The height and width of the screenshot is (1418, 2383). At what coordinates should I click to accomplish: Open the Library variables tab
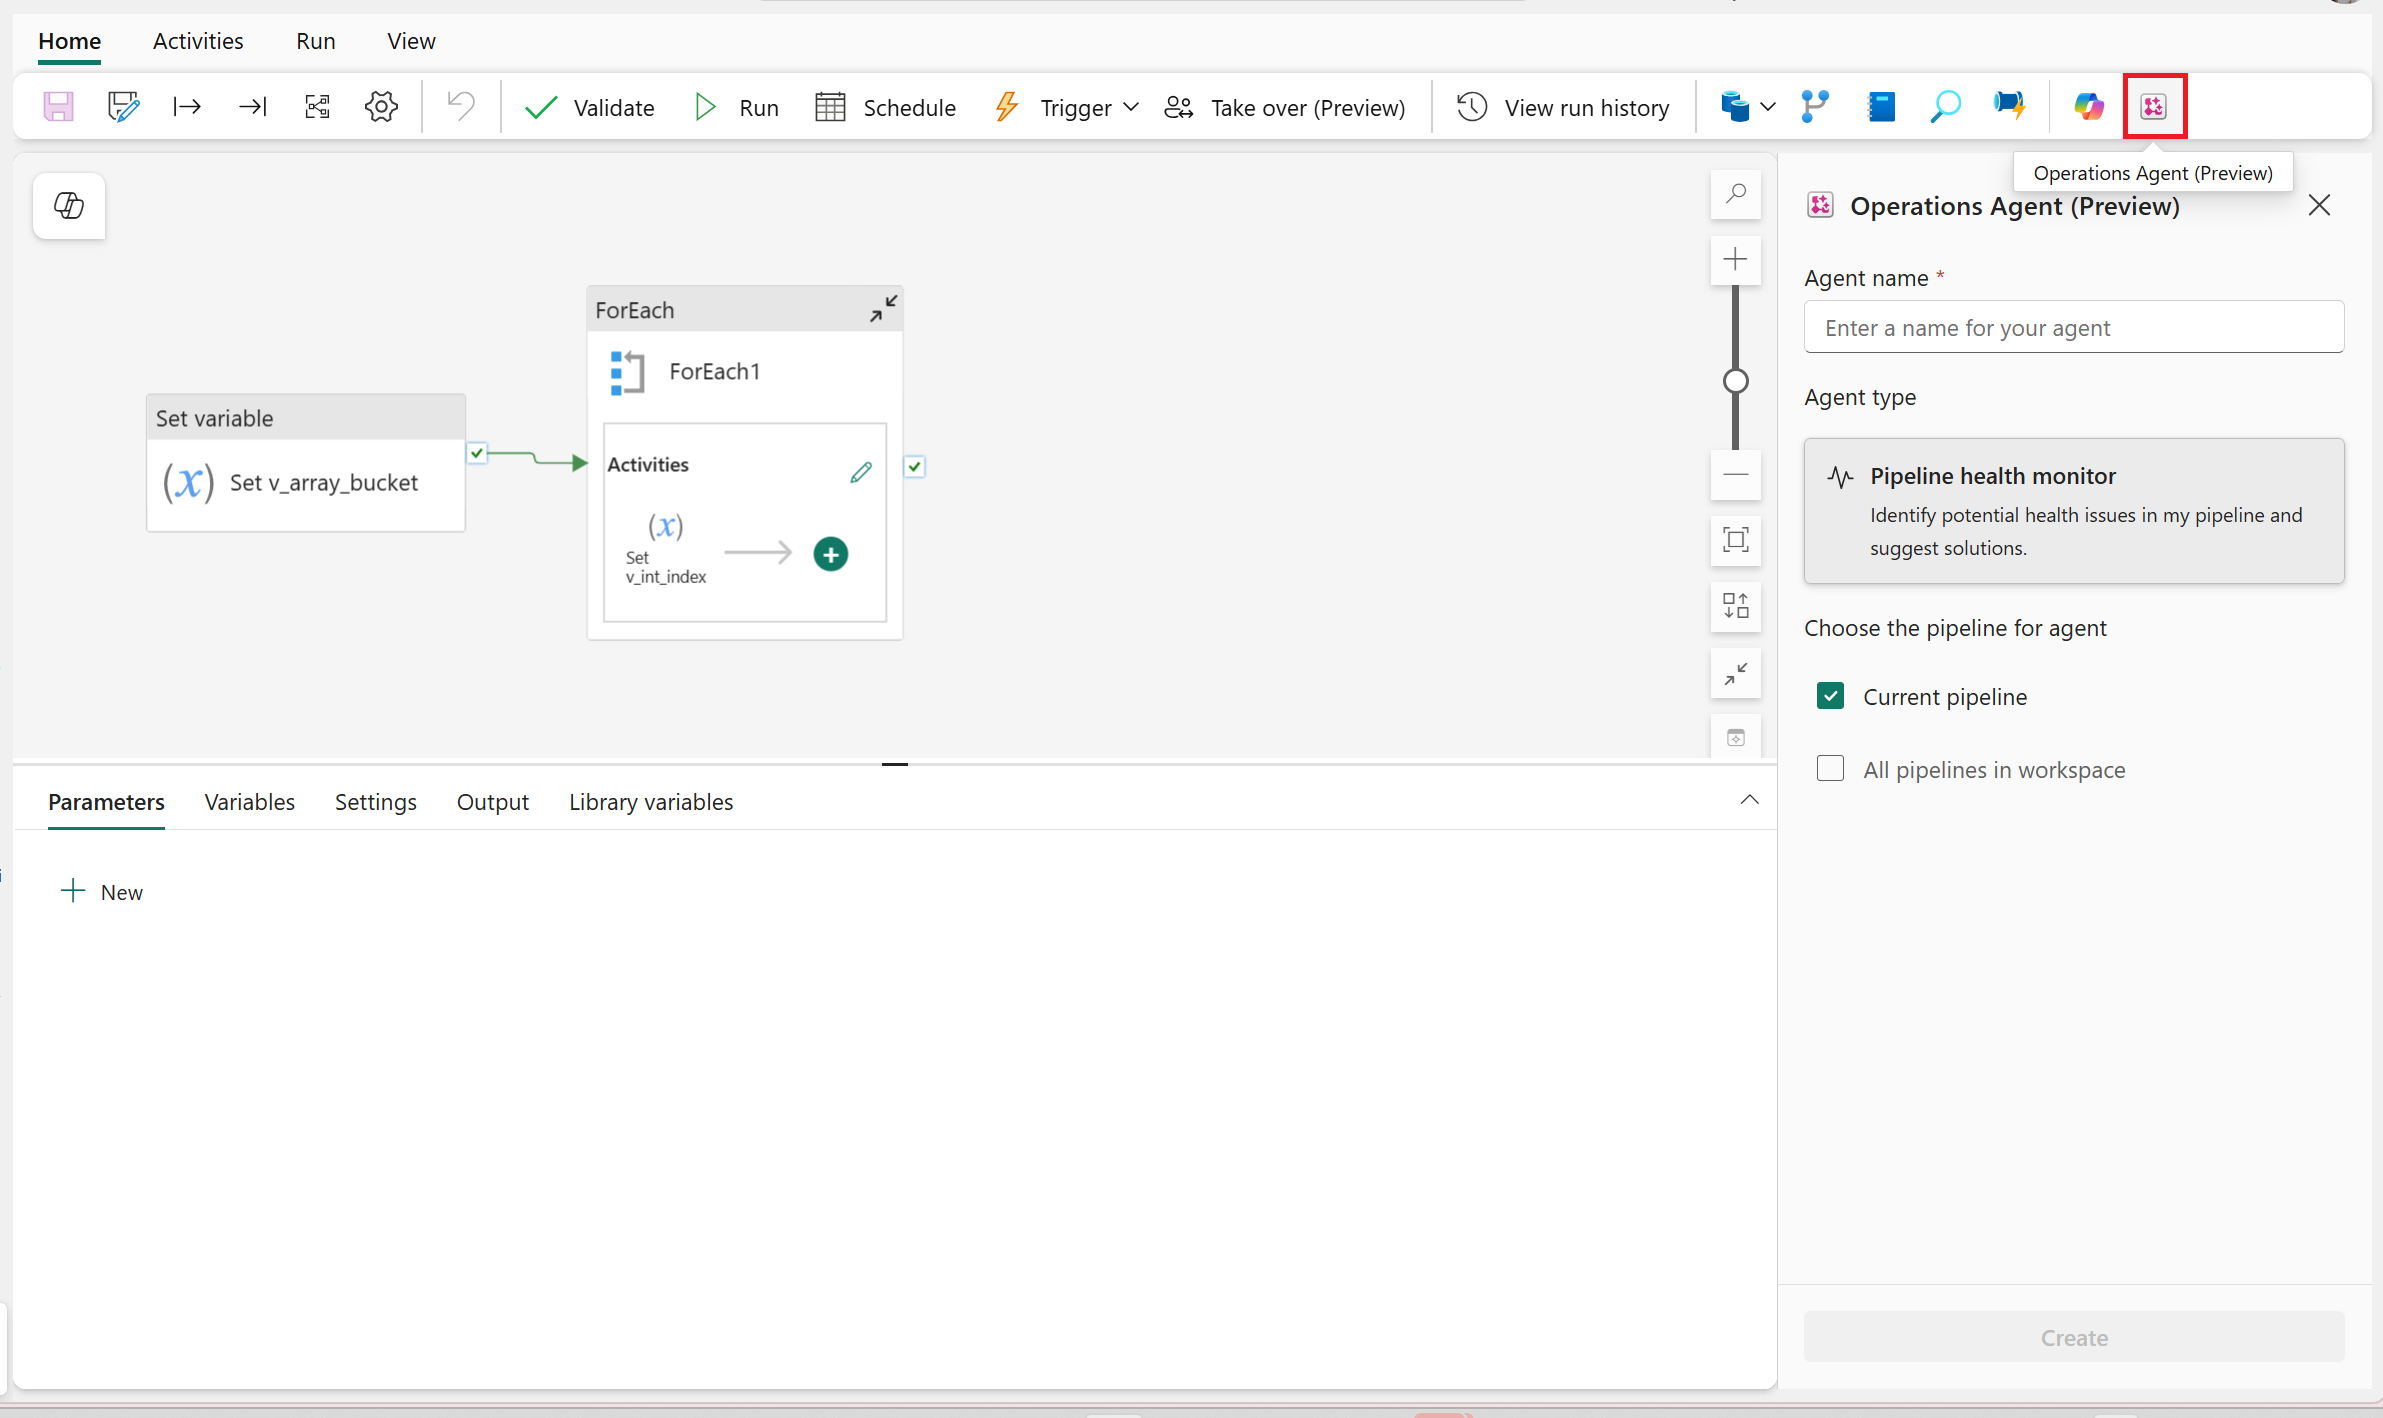[651, 802]
